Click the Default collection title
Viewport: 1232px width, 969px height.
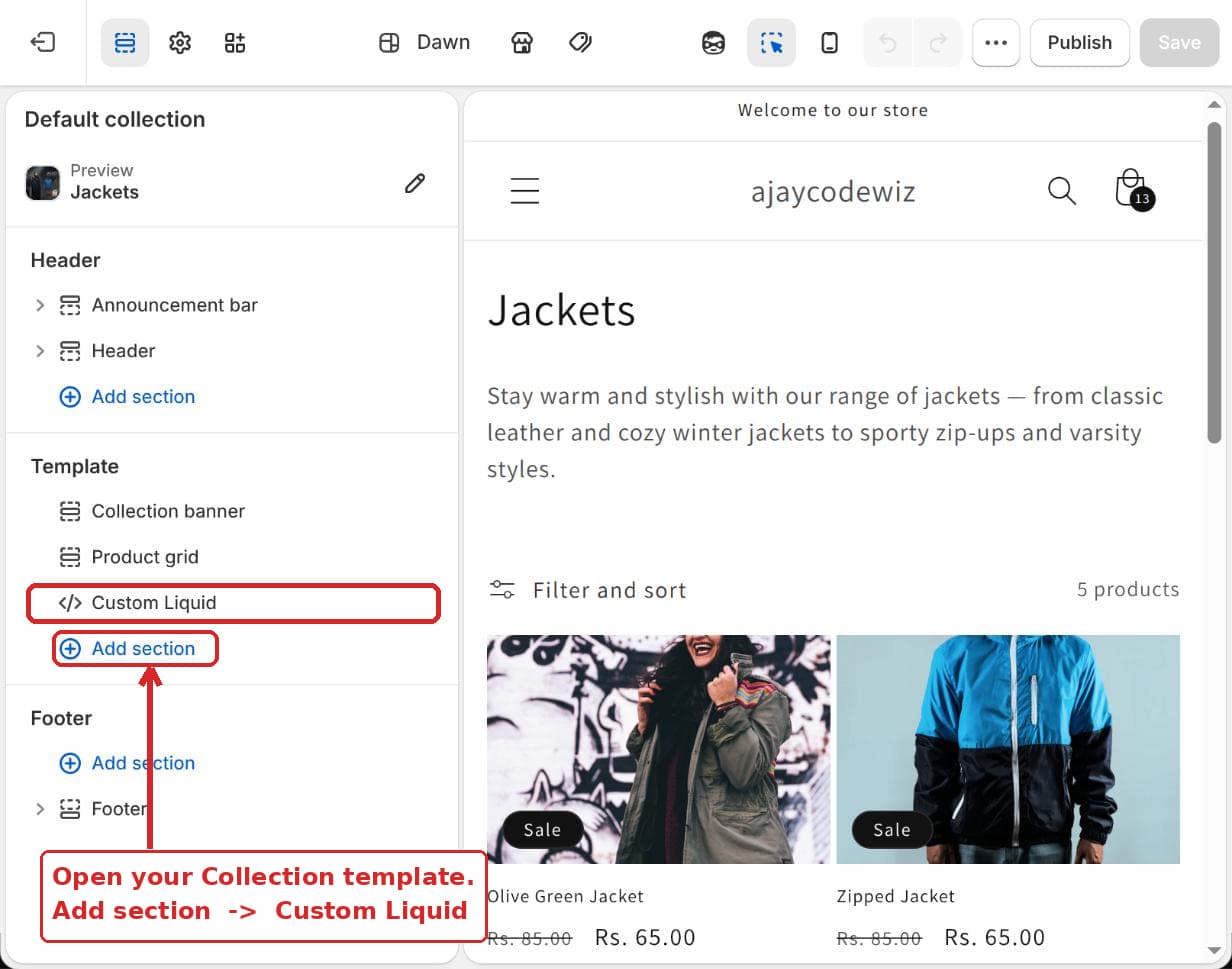pyautogui.click(x=115, y=119)
